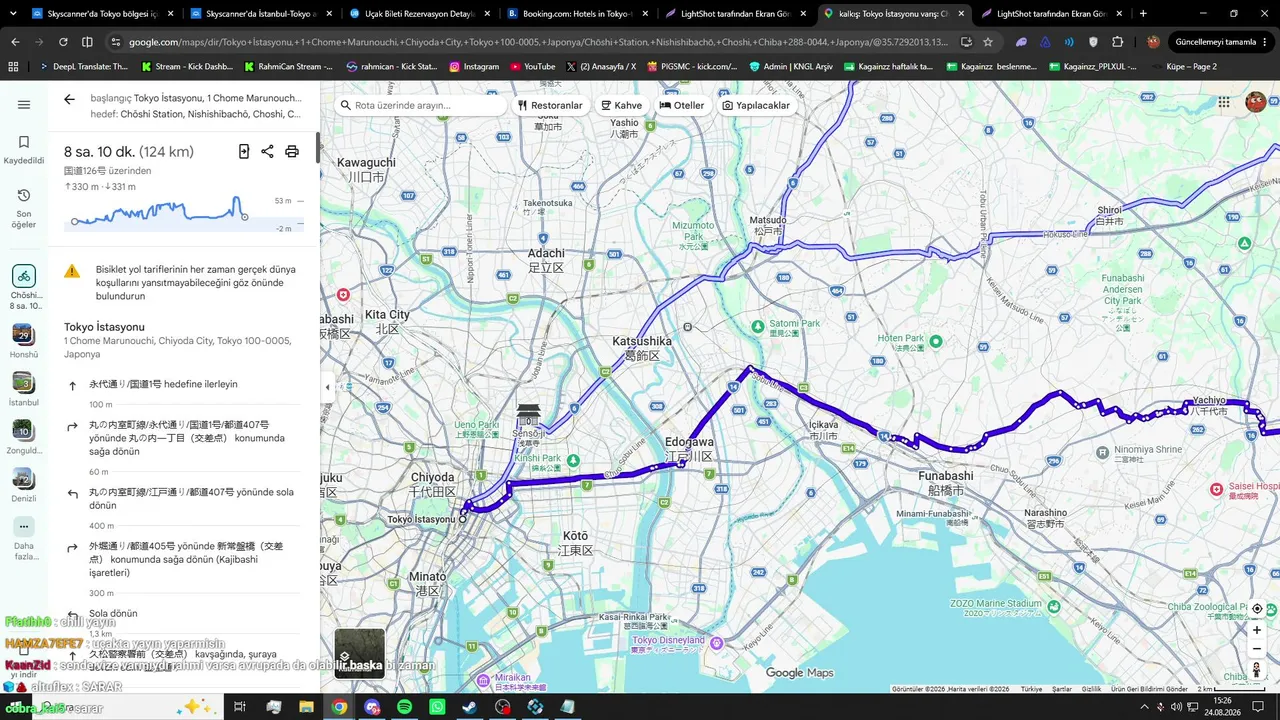
Task: Open the Google account avatar
Action: tap(1255, 102)
